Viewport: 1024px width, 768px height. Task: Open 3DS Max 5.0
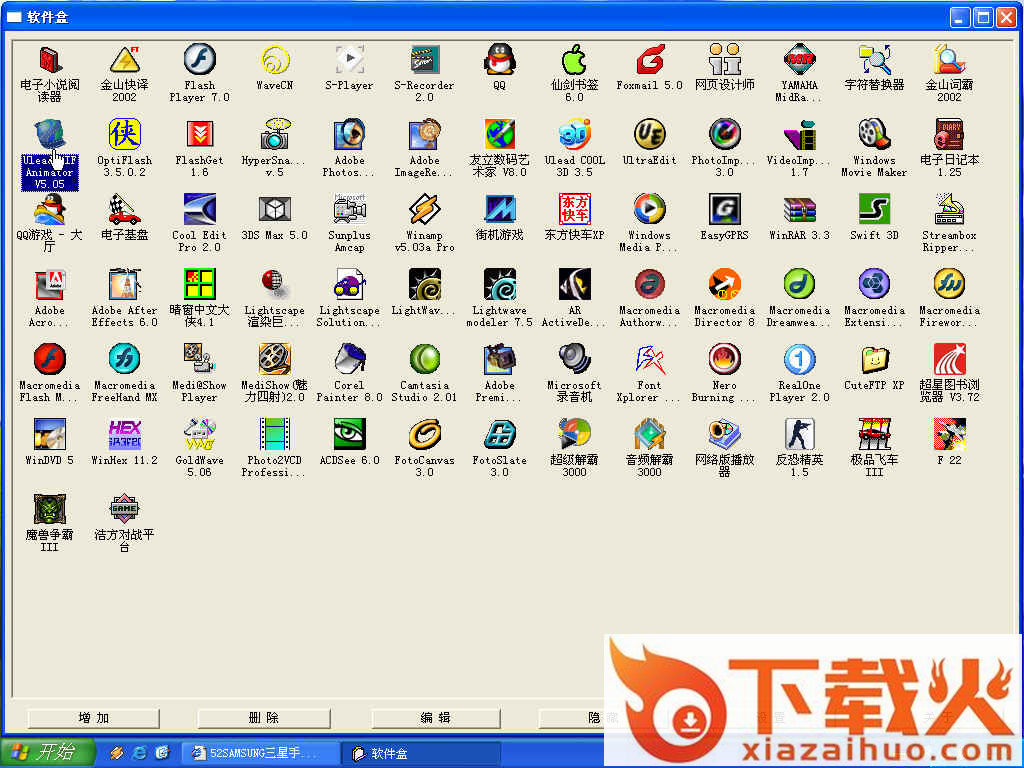pos(274,210)
